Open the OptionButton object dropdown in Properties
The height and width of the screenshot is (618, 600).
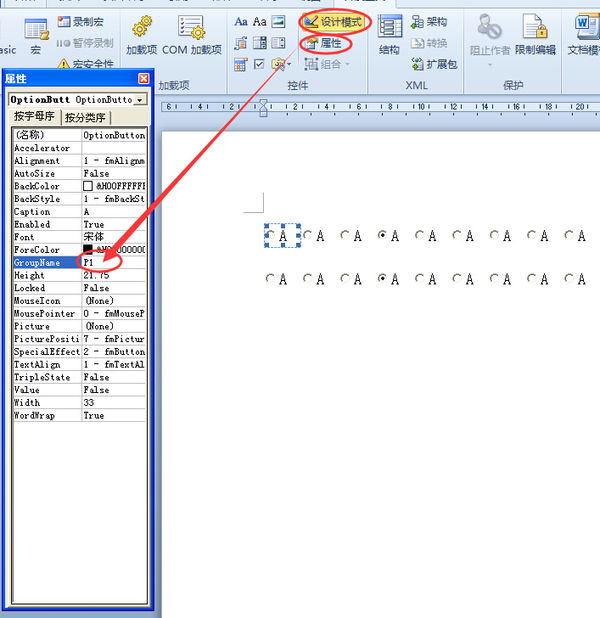[140, 100]
